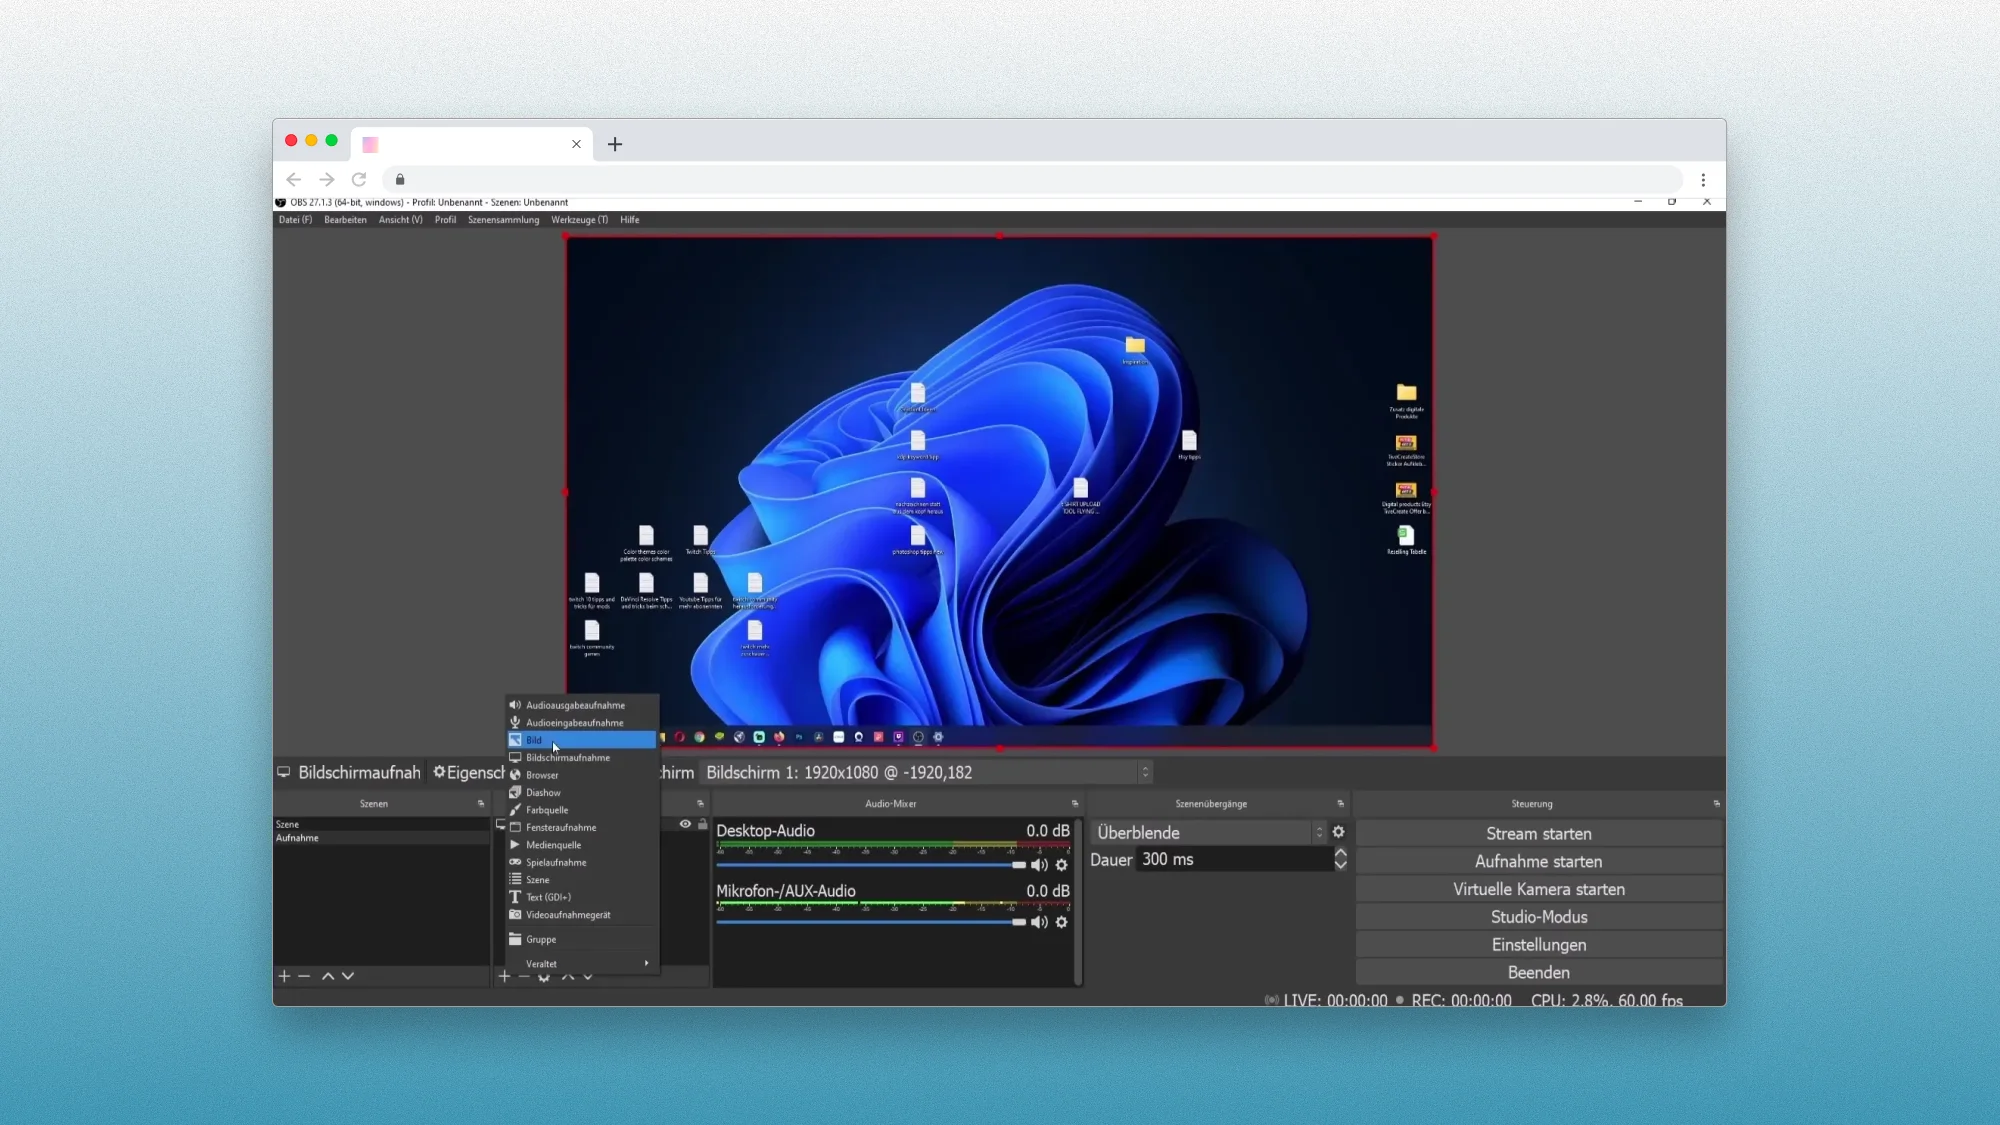Expand the Veraltet submenu

click(x=580, y=964)
